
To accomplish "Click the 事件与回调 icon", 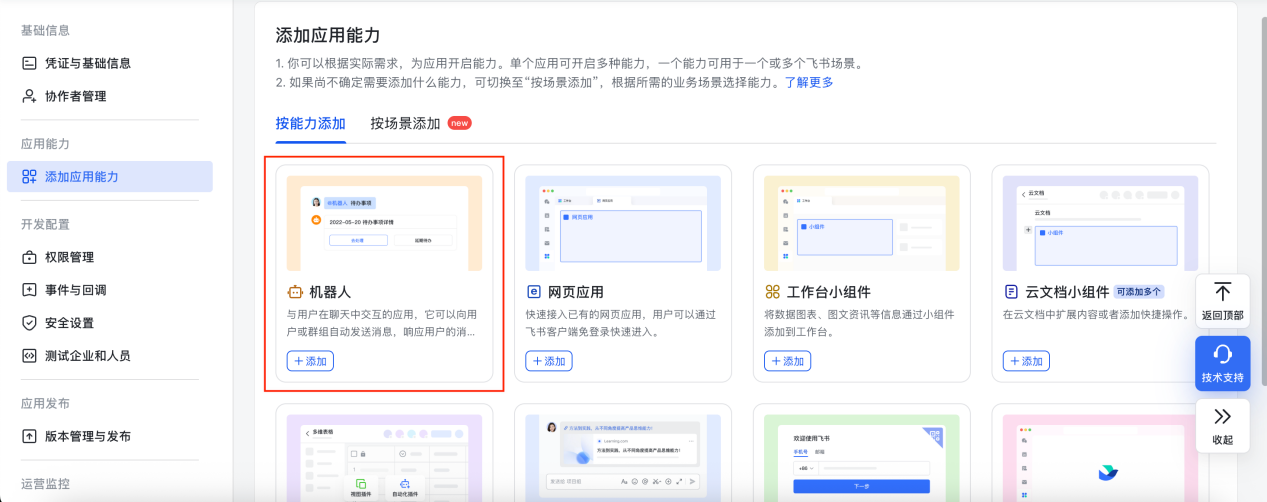I will [29, 290].
